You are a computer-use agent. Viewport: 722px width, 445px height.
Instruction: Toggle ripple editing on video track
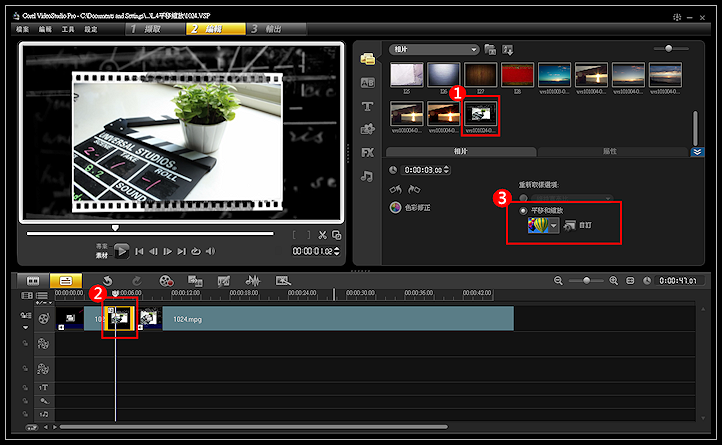[25, 316]
